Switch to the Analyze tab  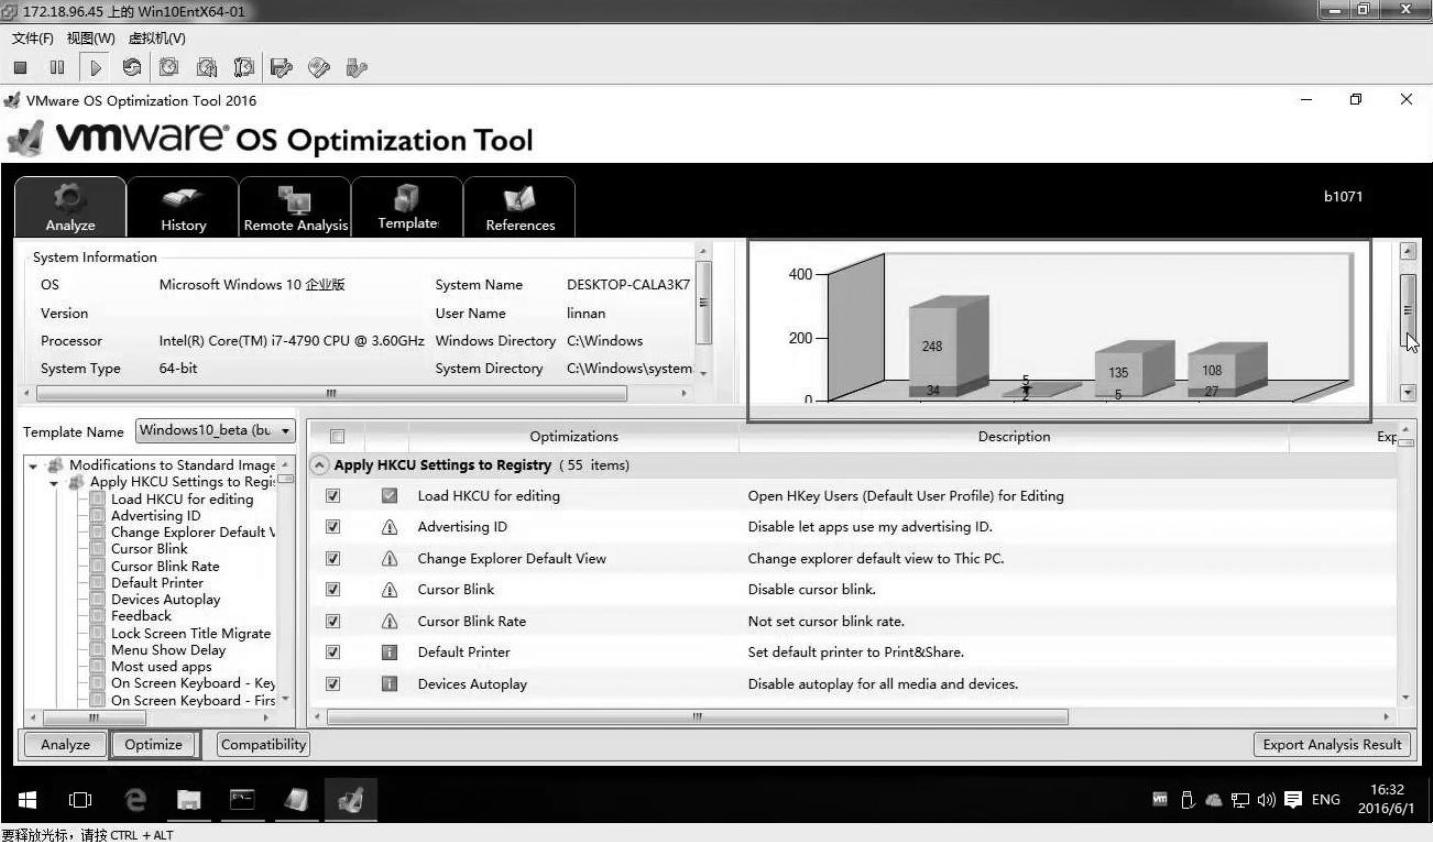(70, 207)
